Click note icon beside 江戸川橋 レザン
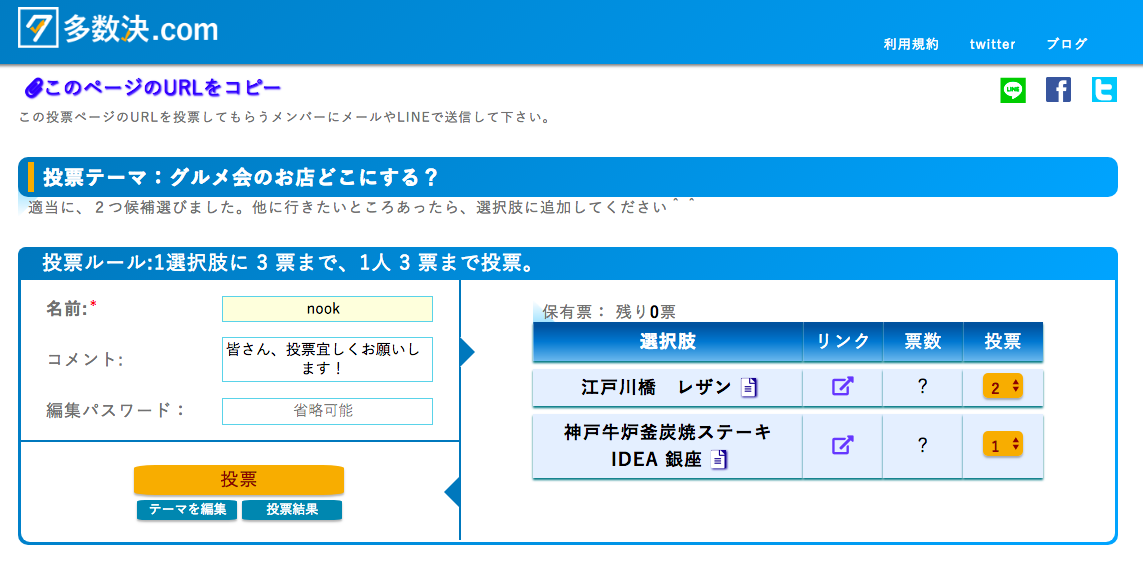 (750, 387)
